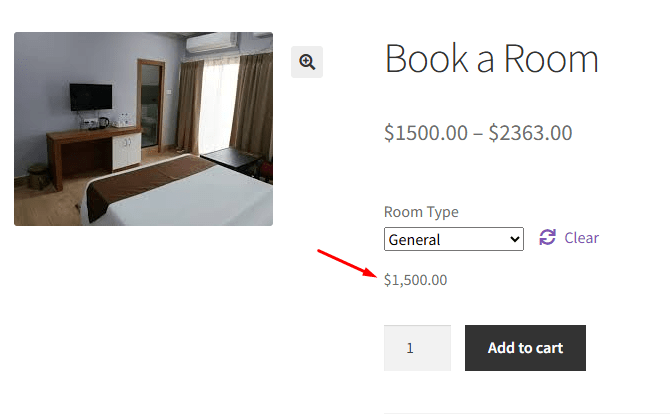Viewport: 670px width, 420px height.
Task: Click the purple reset arrows icon
Action: click(547, 238)
